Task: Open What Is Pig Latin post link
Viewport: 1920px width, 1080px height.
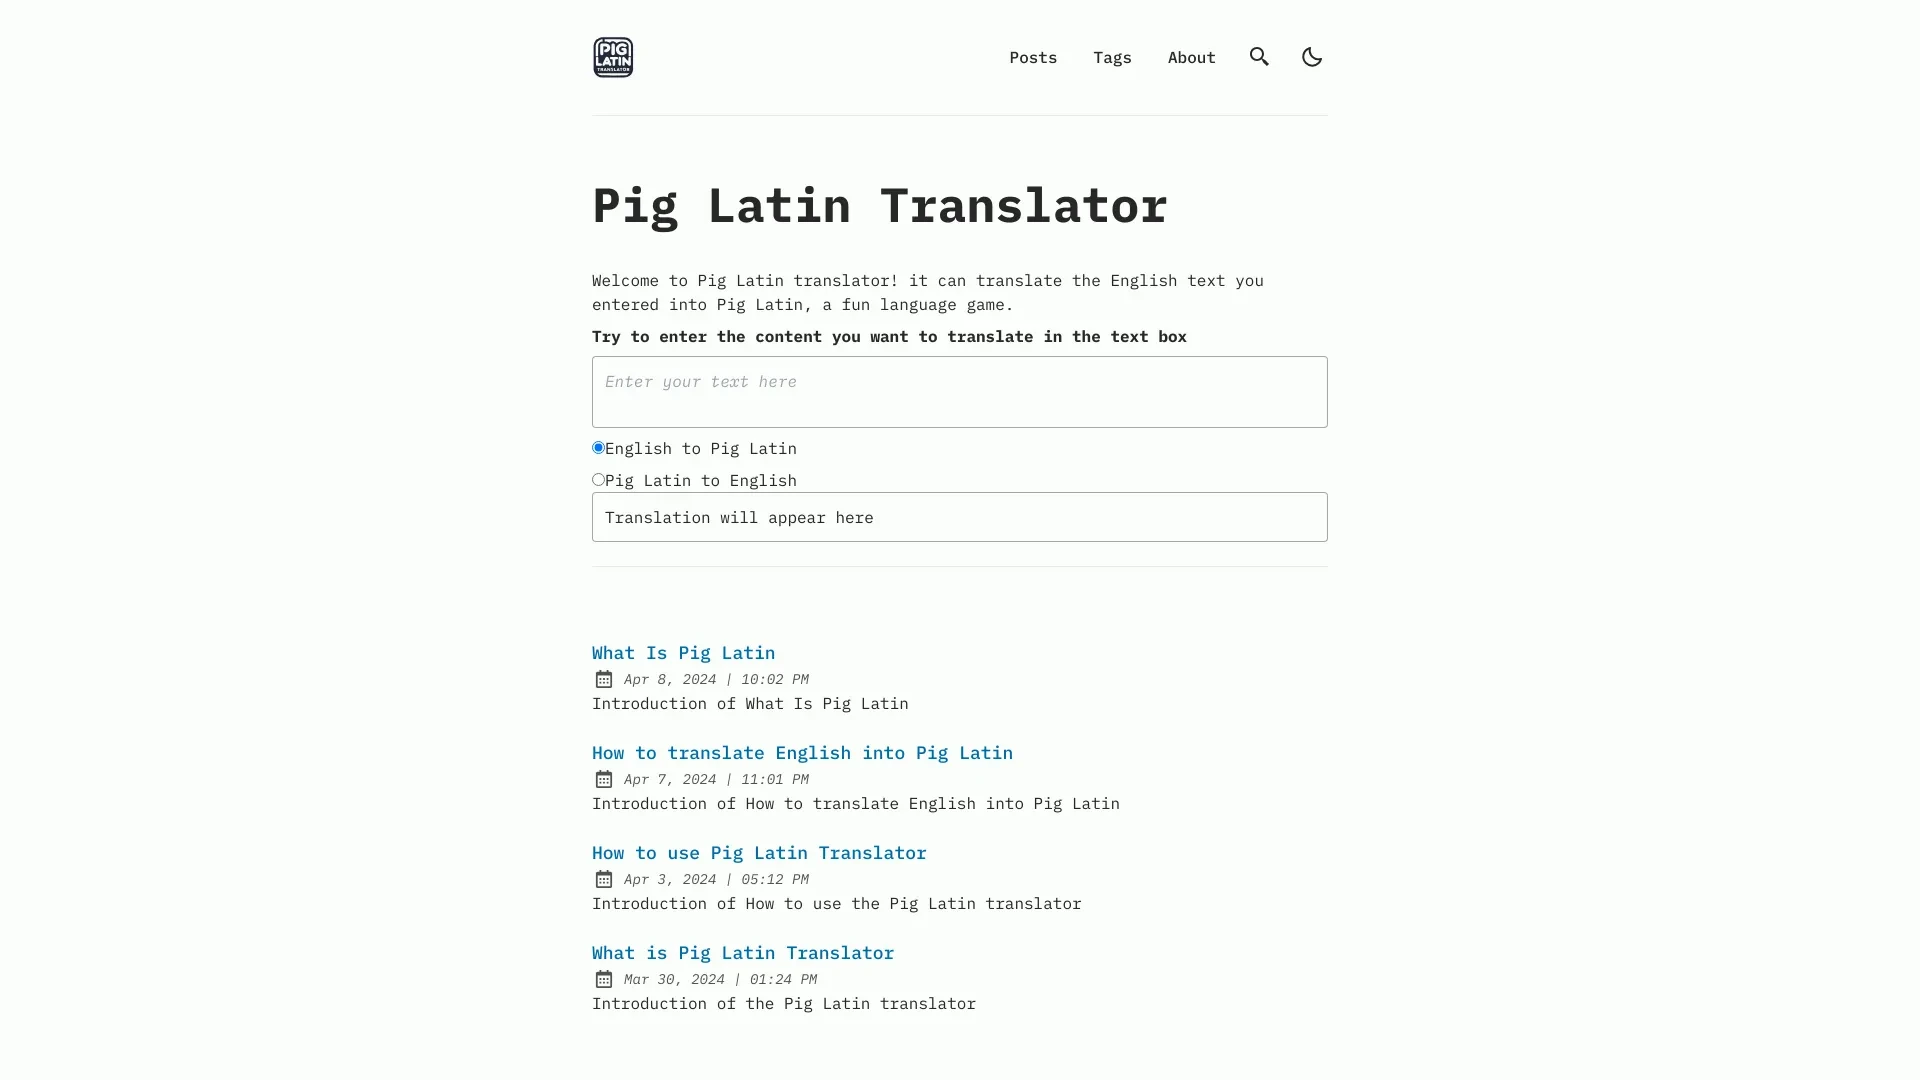Action: coord(683,653)
